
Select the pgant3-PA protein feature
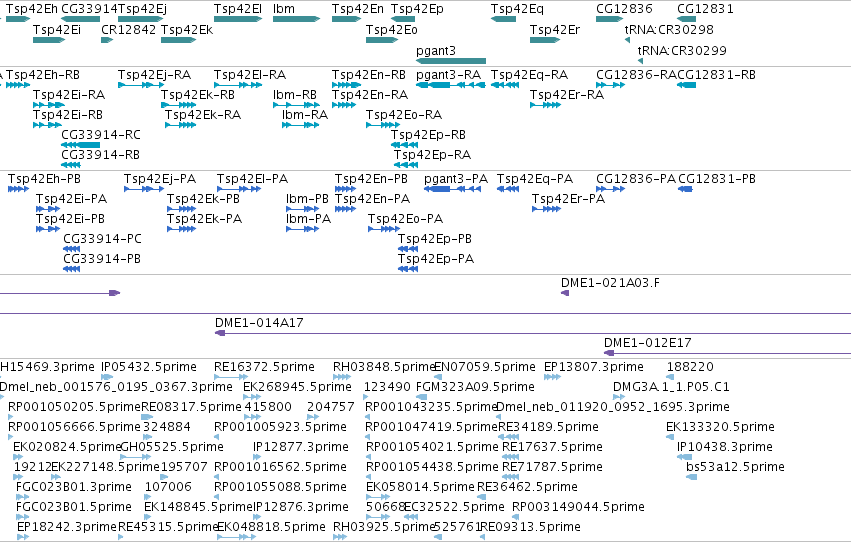[x=452, y=189]
